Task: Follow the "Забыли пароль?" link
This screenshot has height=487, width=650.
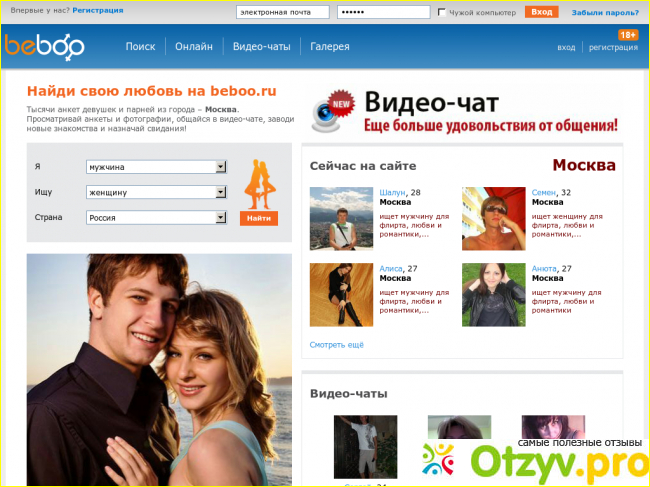Action: (605, 13)
